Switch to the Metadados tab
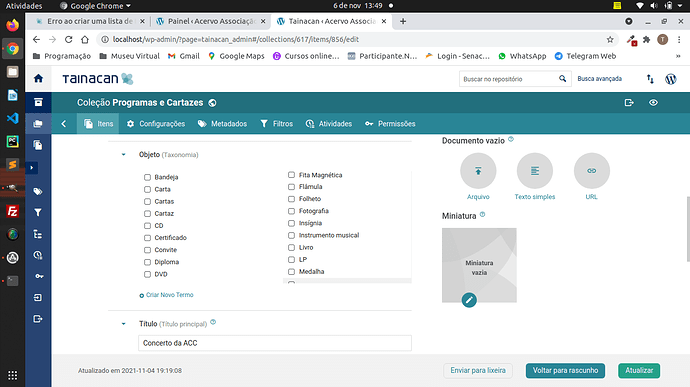690x387 pixels. pyautogui.click(x=223, y=124)
